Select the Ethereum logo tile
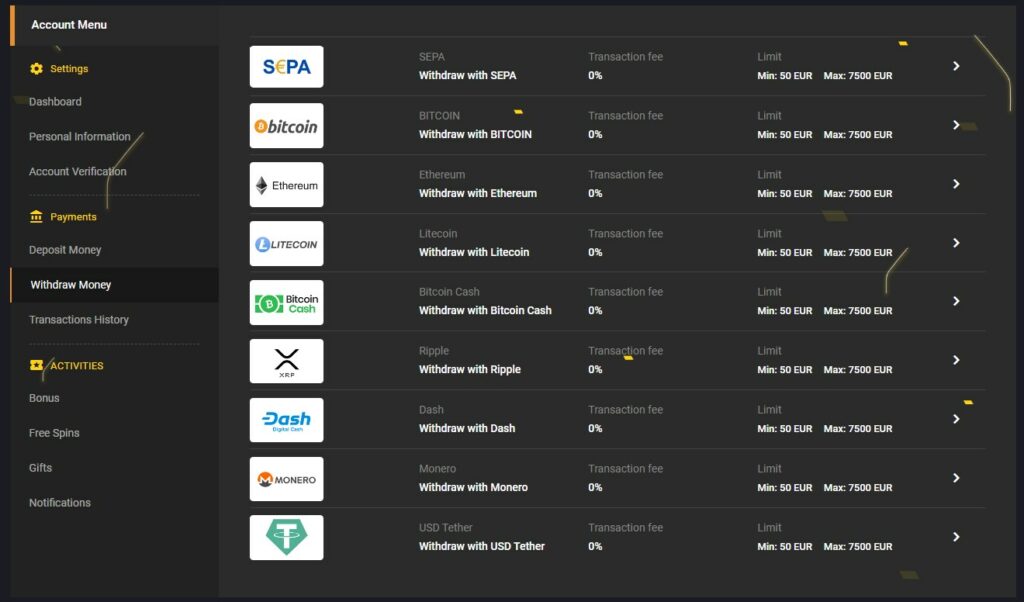Viewport: 1024px width, 602px height. [x=286, y=185]
